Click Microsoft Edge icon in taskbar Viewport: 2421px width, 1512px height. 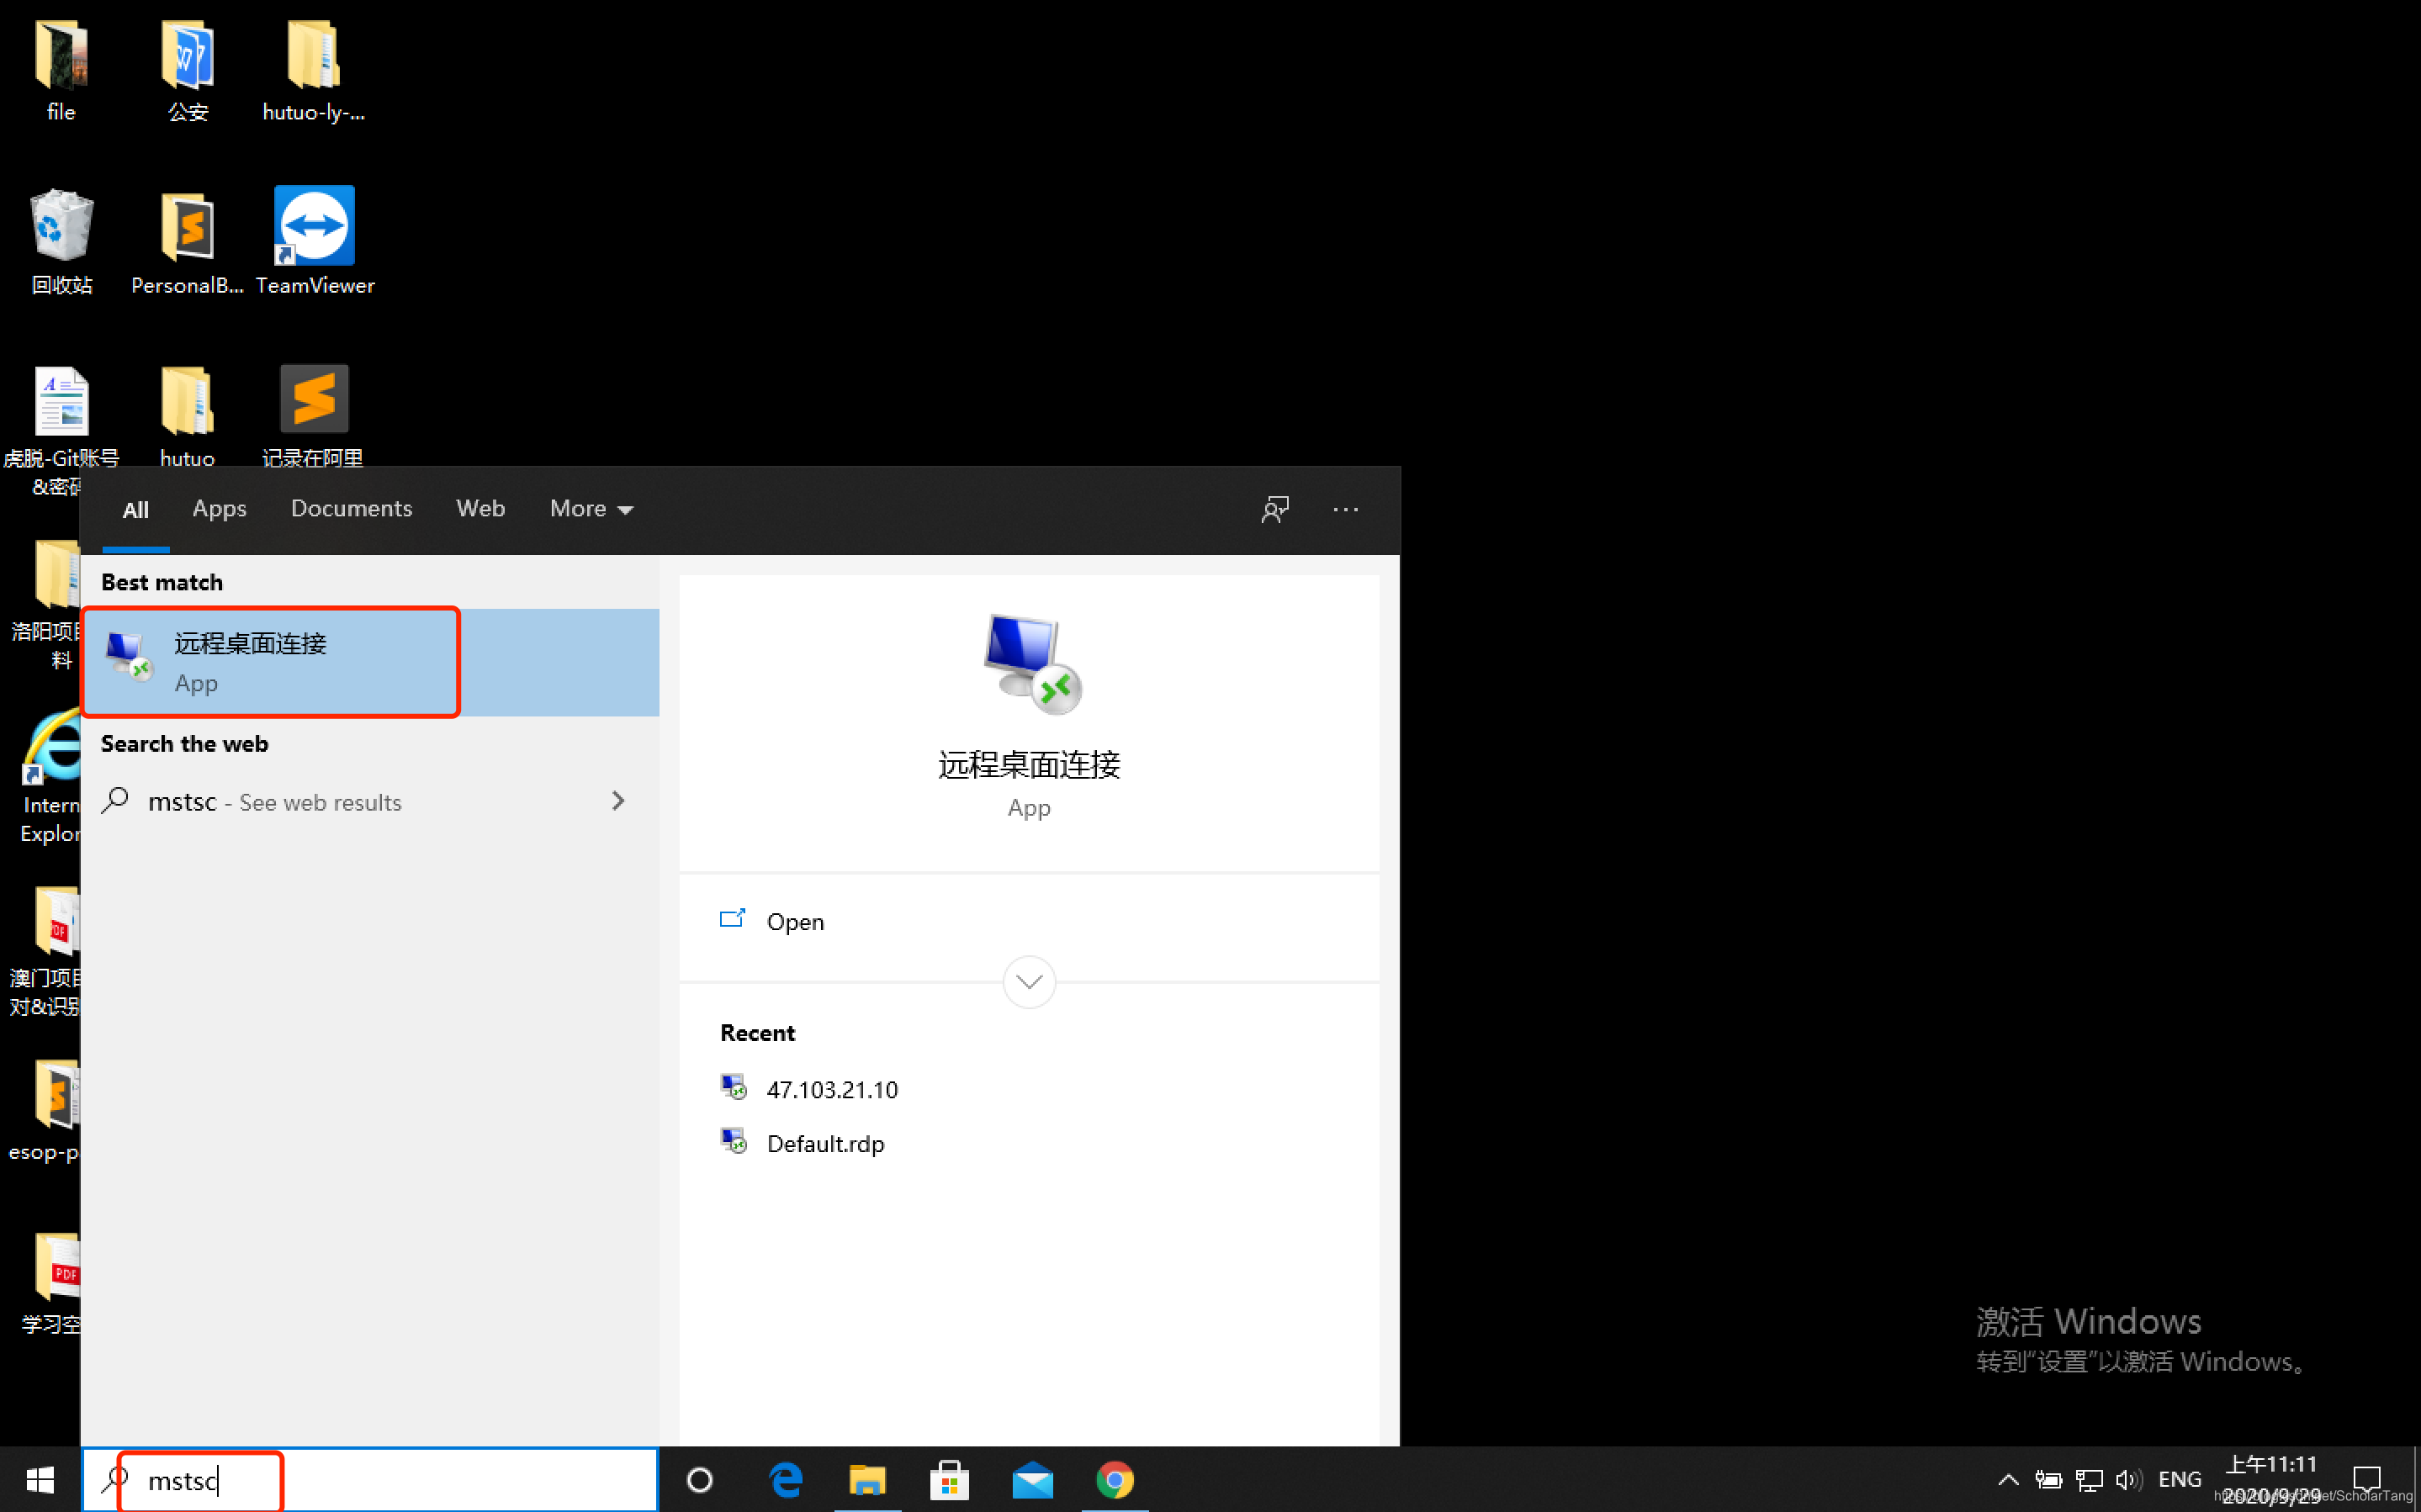[x=785, y=1479]
